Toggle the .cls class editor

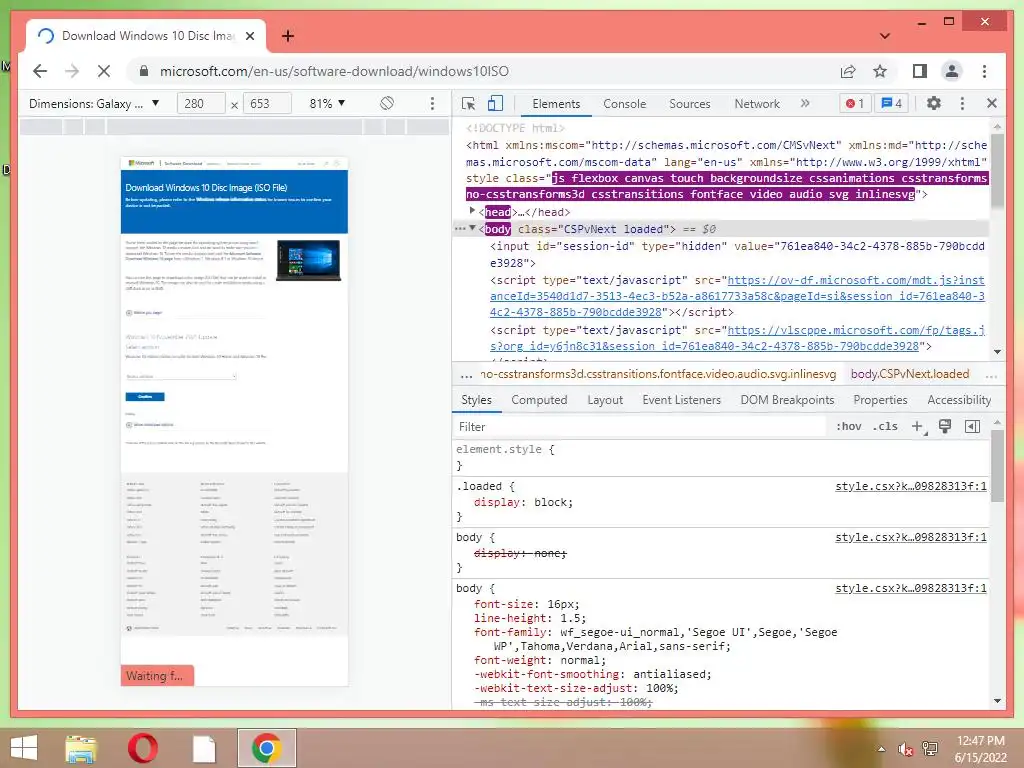point(885,426)
